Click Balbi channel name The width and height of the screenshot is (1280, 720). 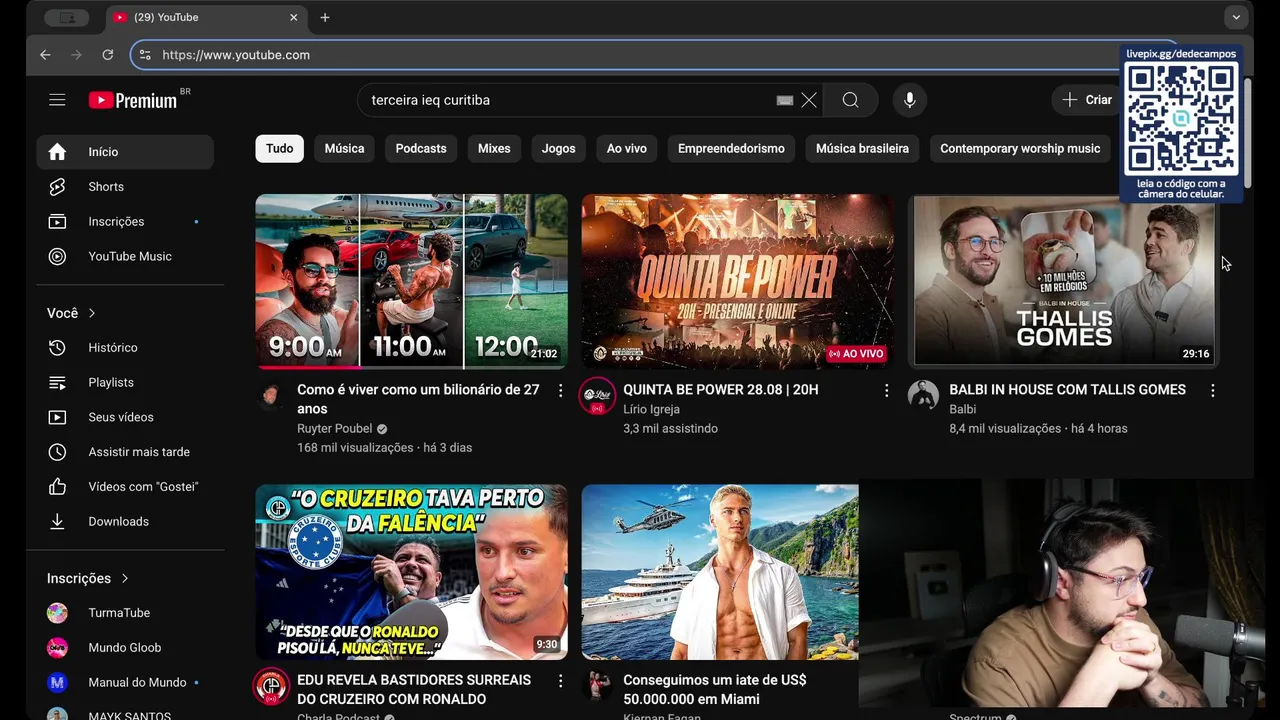pos(963,409)
